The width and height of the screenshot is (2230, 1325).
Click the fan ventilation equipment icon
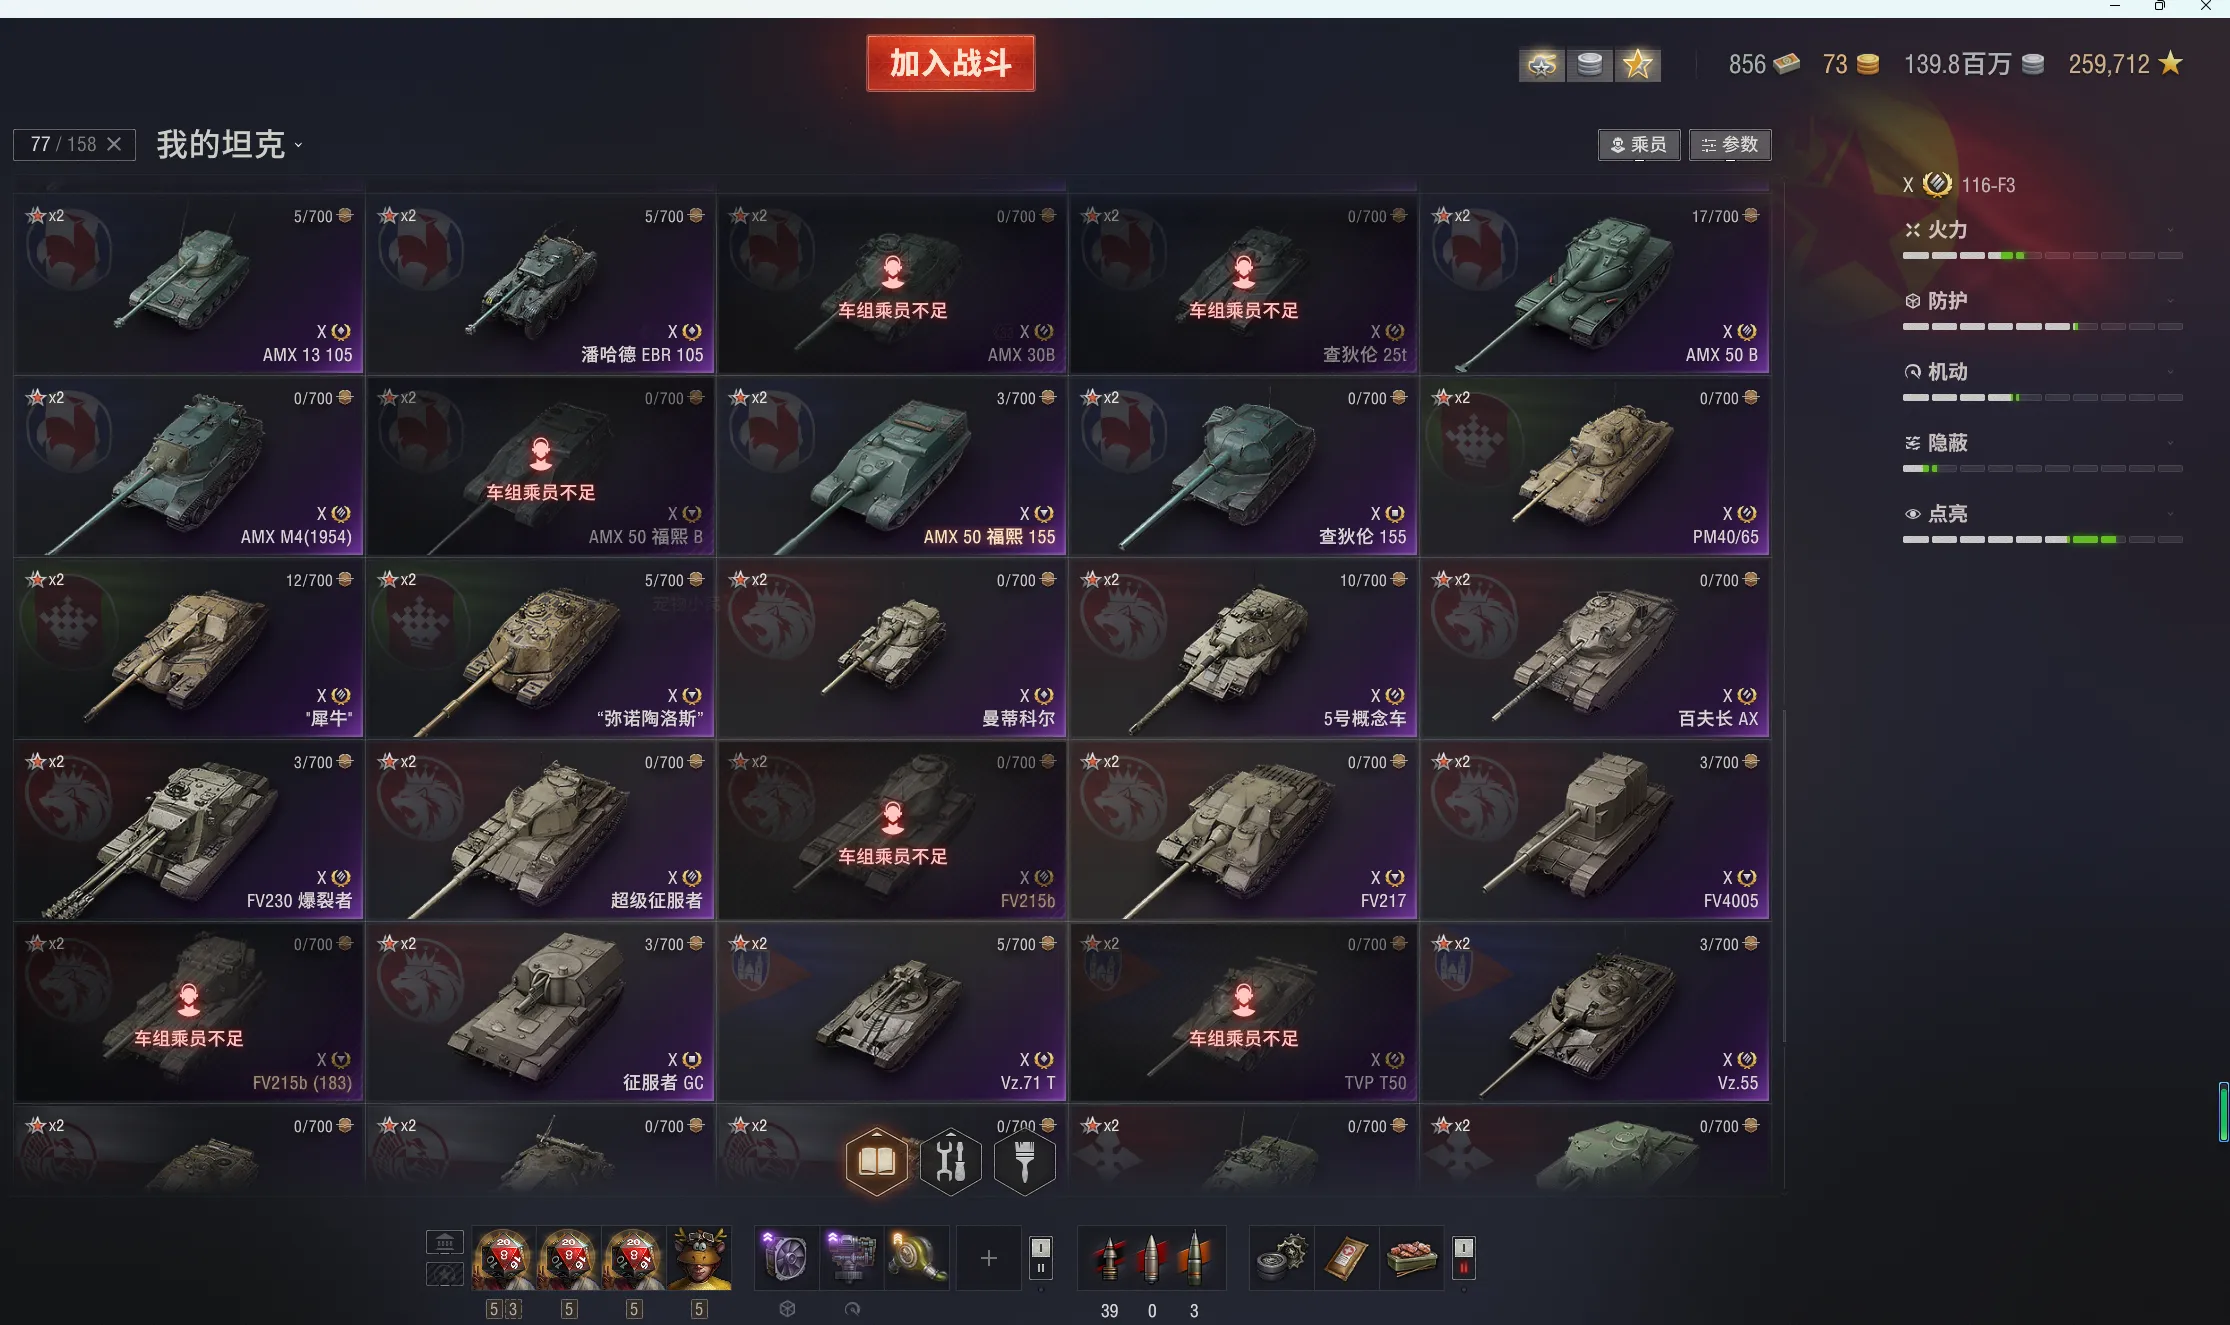[x=785, y=1258]
